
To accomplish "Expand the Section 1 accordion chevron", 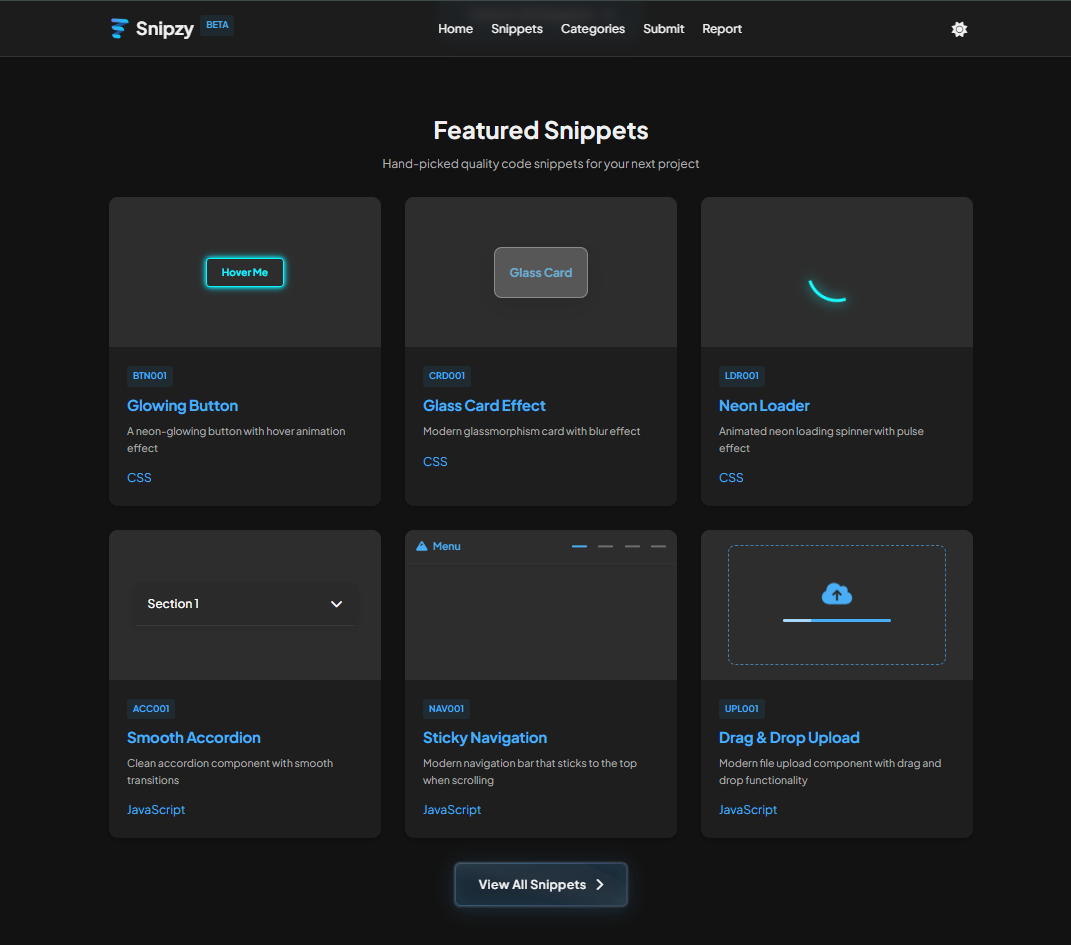I will pos(336,604).
